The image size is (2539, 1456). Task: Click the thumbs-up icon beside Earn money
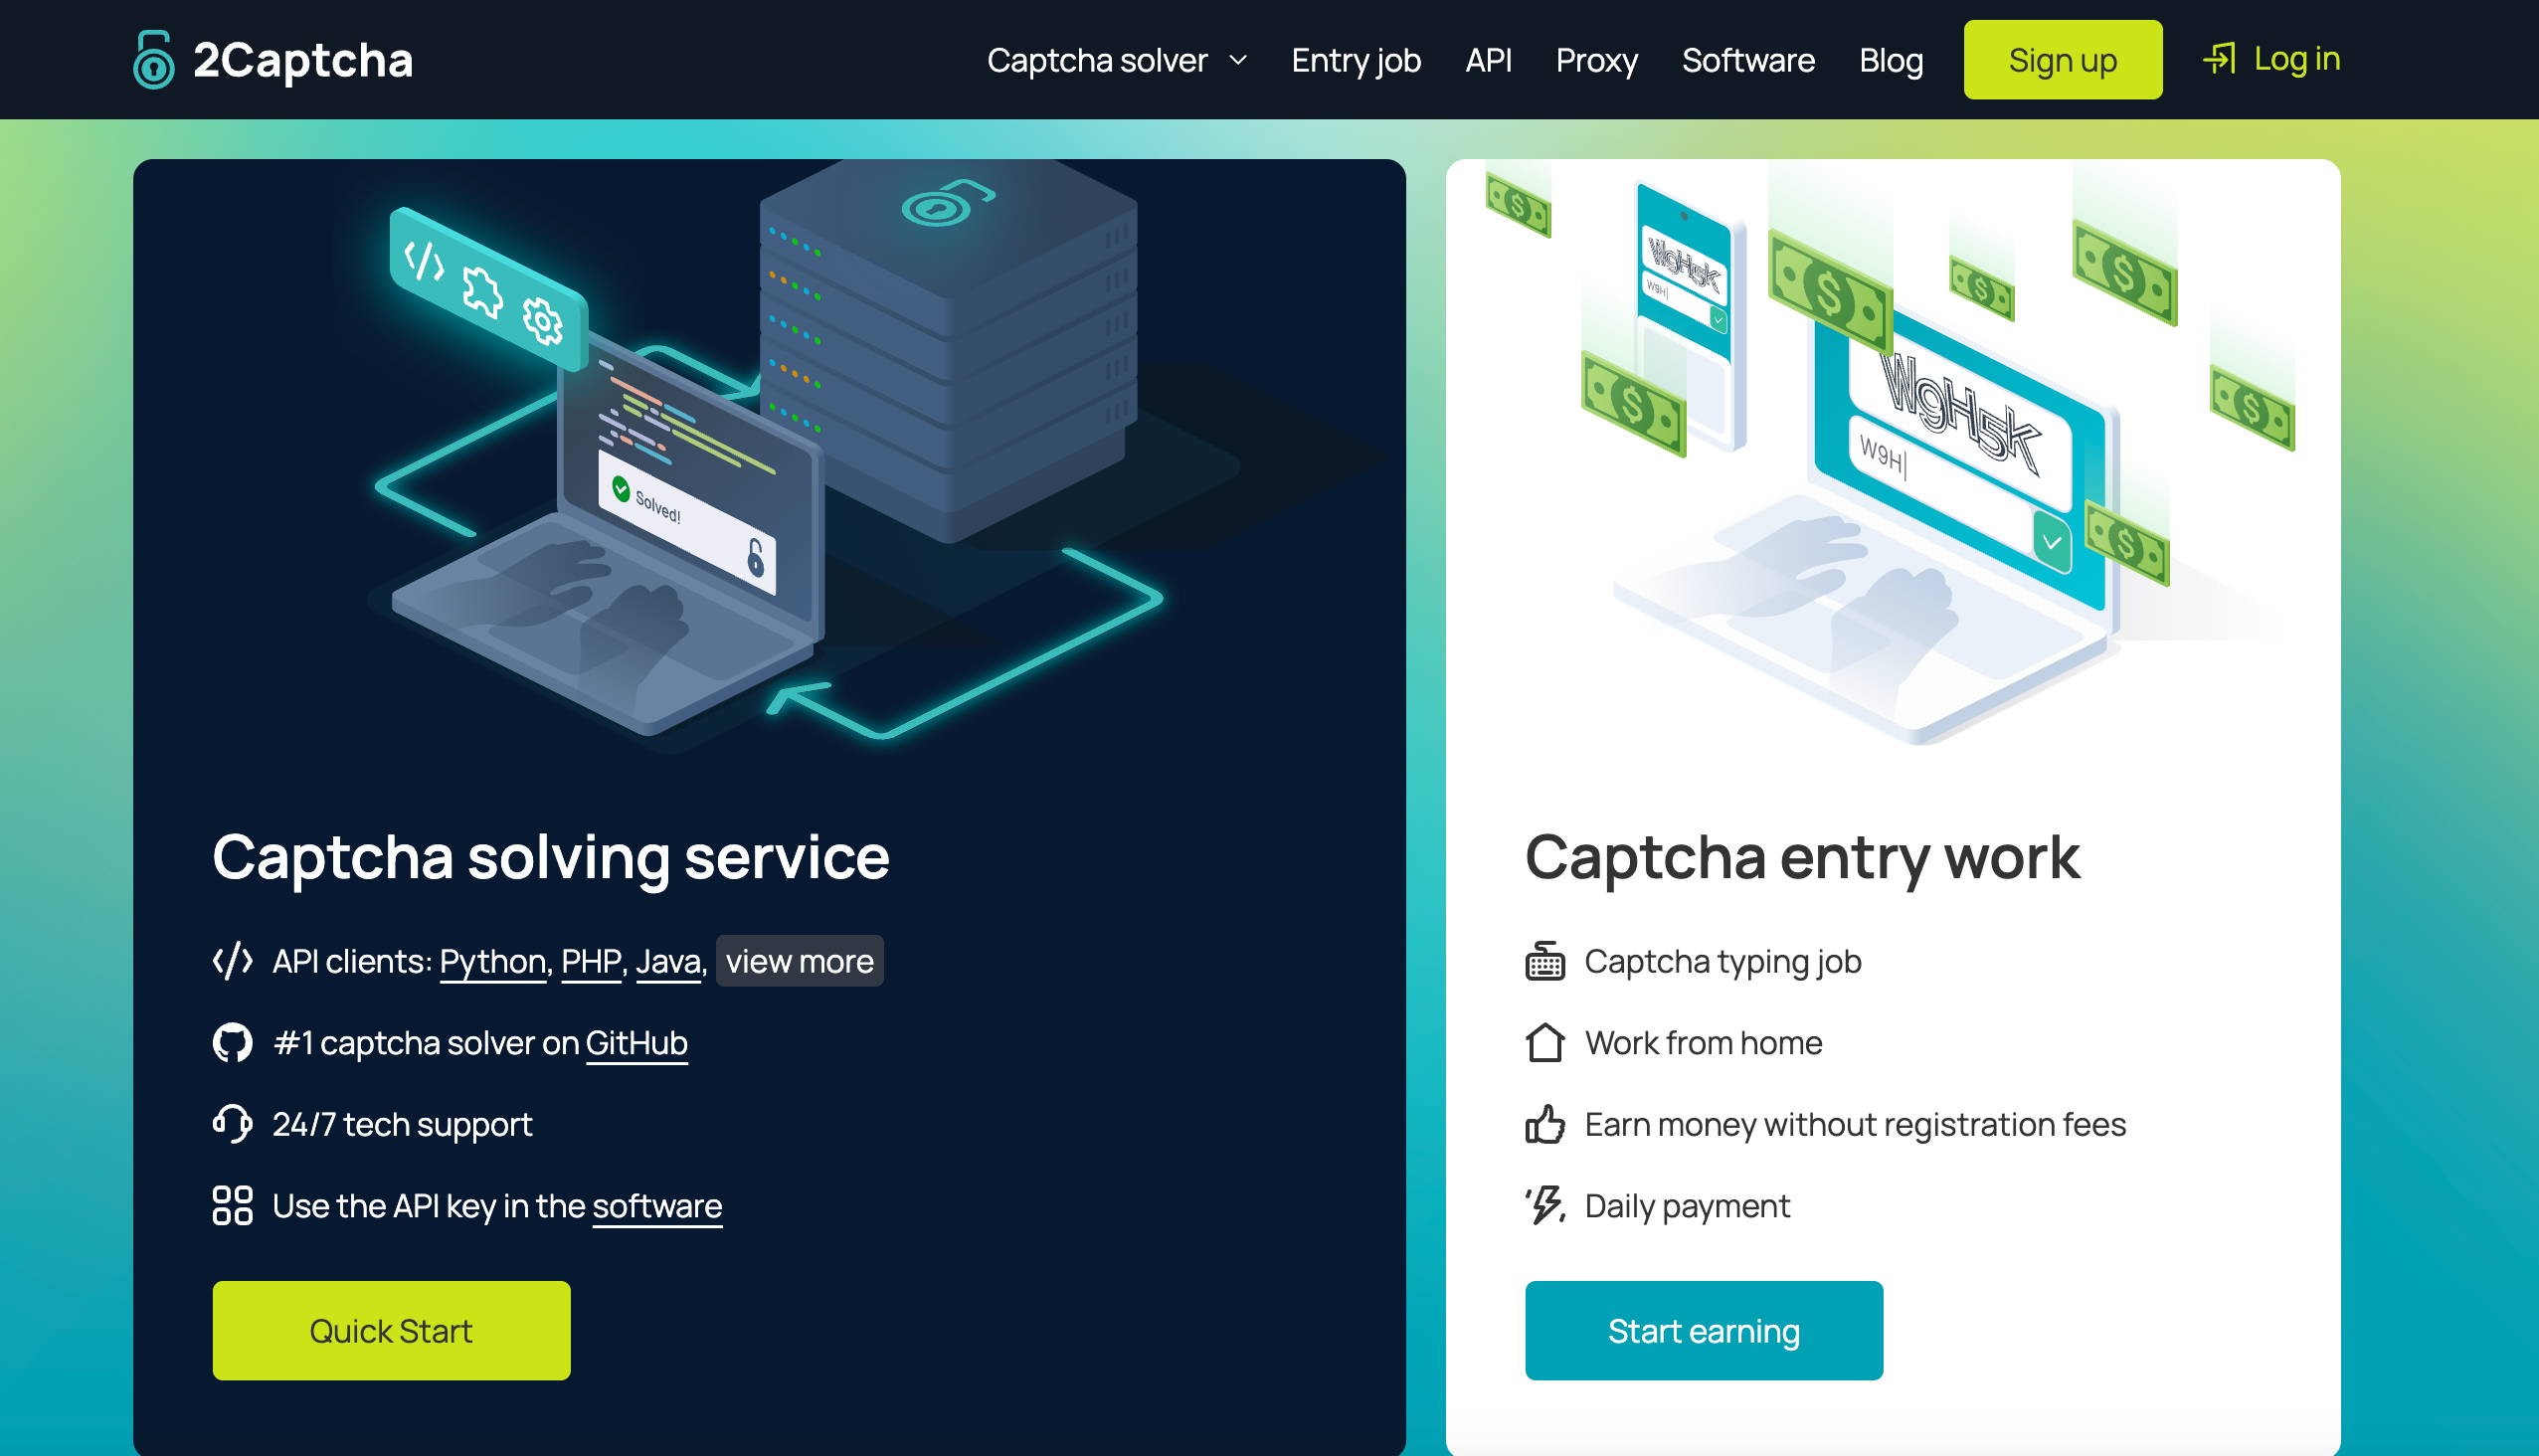tap(1544, 1124)
